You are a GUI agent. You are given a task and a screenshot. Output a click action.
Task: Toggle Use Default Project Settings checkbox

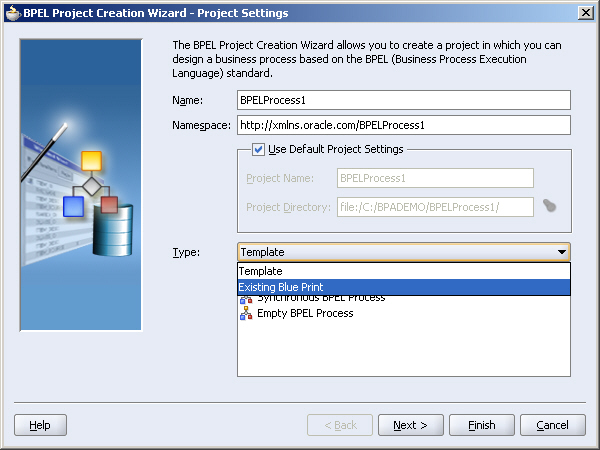click(258, 149)
